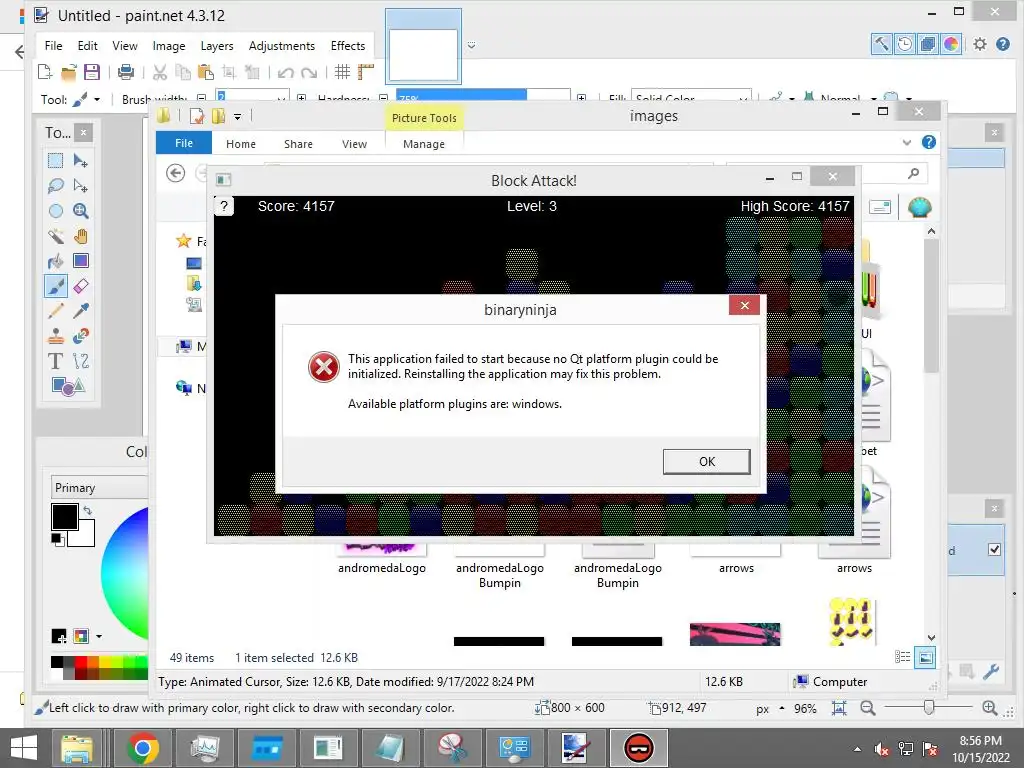Click the Open file icon in paint.net toolbar
This screenshot has height=768, width=1024.
[x=69, y=72]
